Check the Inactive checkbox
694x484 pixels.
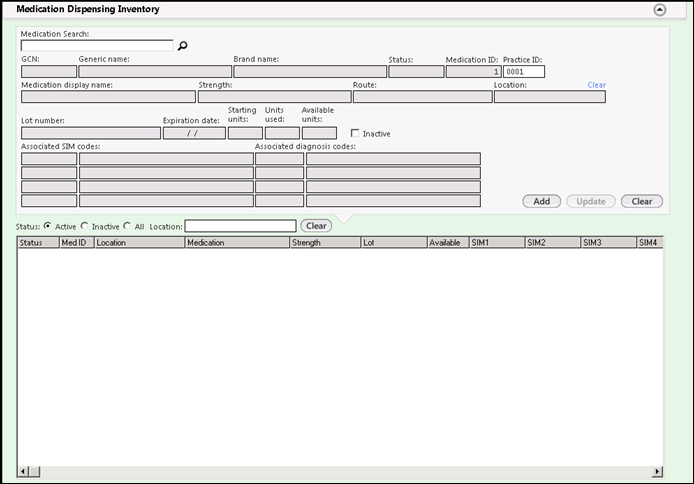pyautogui.click(x=355, y=133)
